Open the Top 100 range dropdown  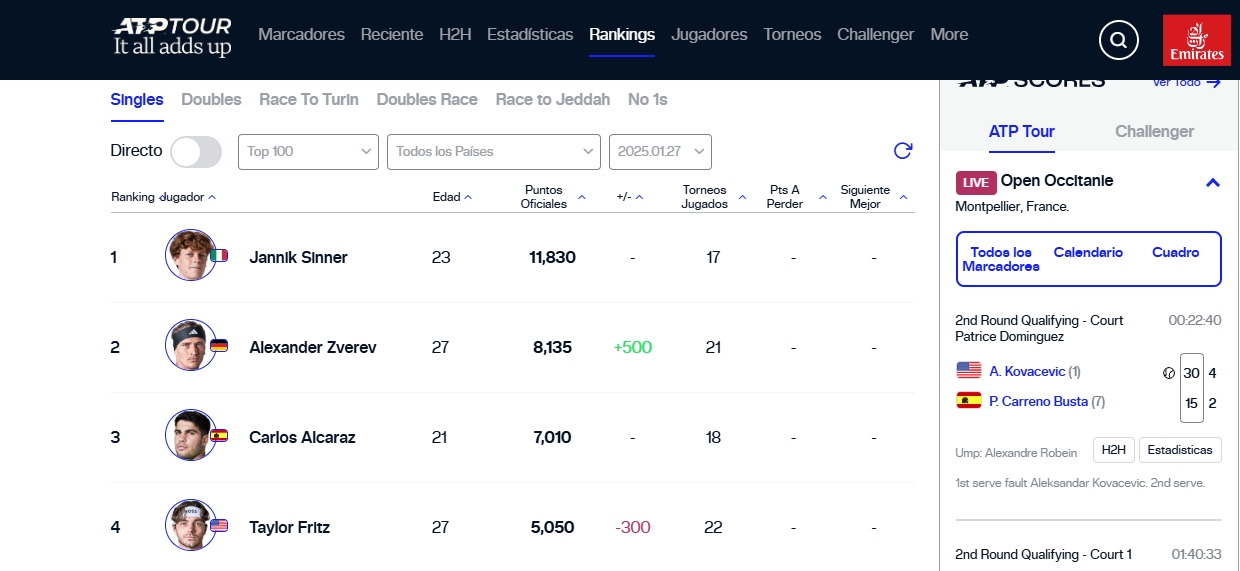[x=308, y=152]
